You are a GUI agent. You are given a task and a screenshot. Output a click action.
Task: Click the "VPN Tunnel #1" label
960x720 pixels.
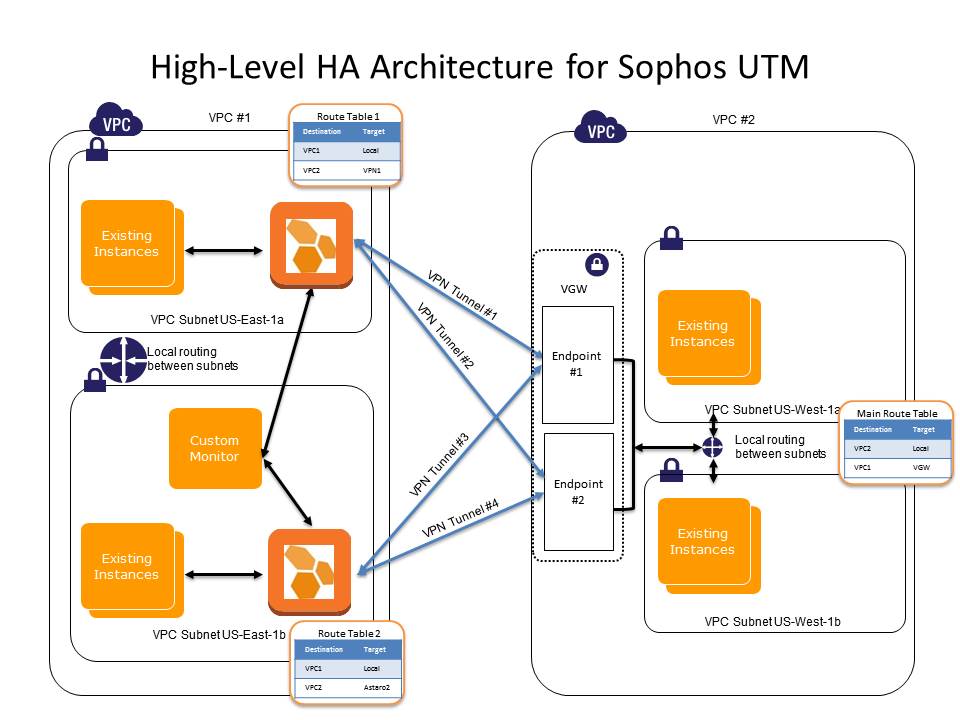pyautogui.click(x=462, y=295)
